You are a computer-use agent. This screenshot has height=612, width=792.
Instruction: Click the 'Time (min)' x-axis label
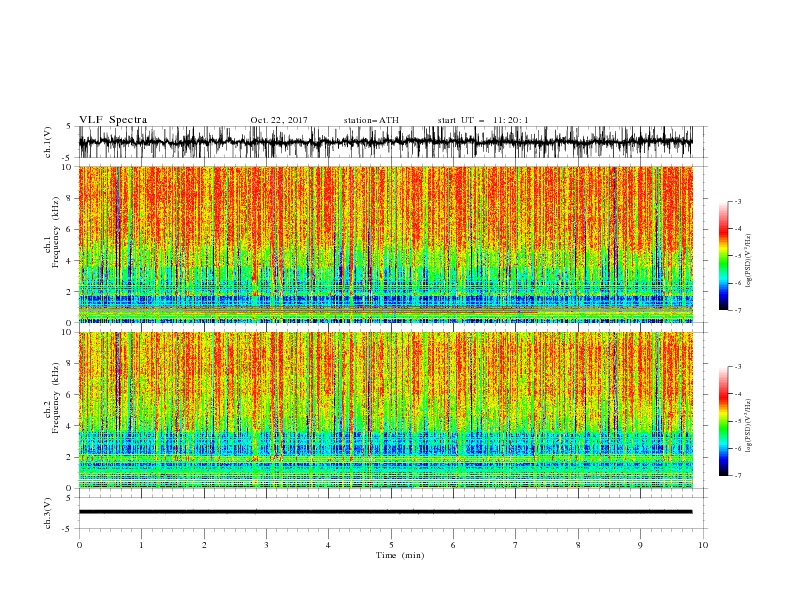click(400, 555)
